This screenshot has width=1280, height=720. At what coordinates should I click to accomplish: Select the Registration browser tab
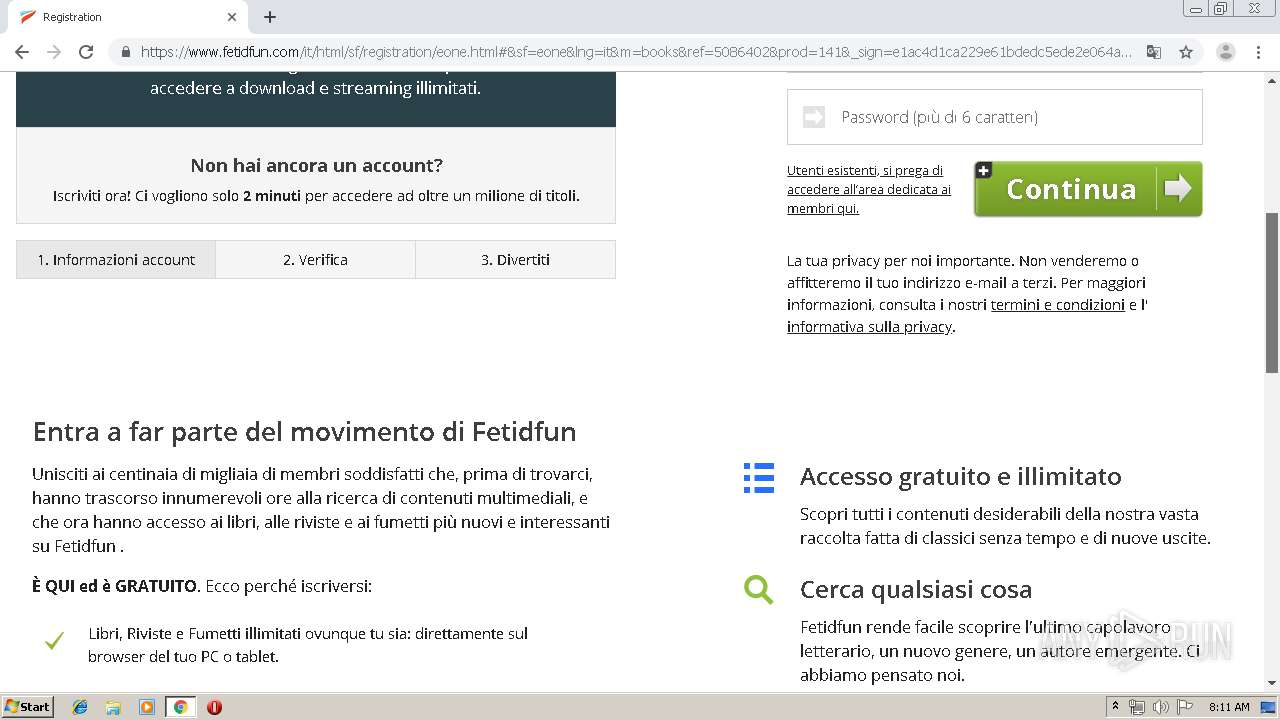pos(128,17)
